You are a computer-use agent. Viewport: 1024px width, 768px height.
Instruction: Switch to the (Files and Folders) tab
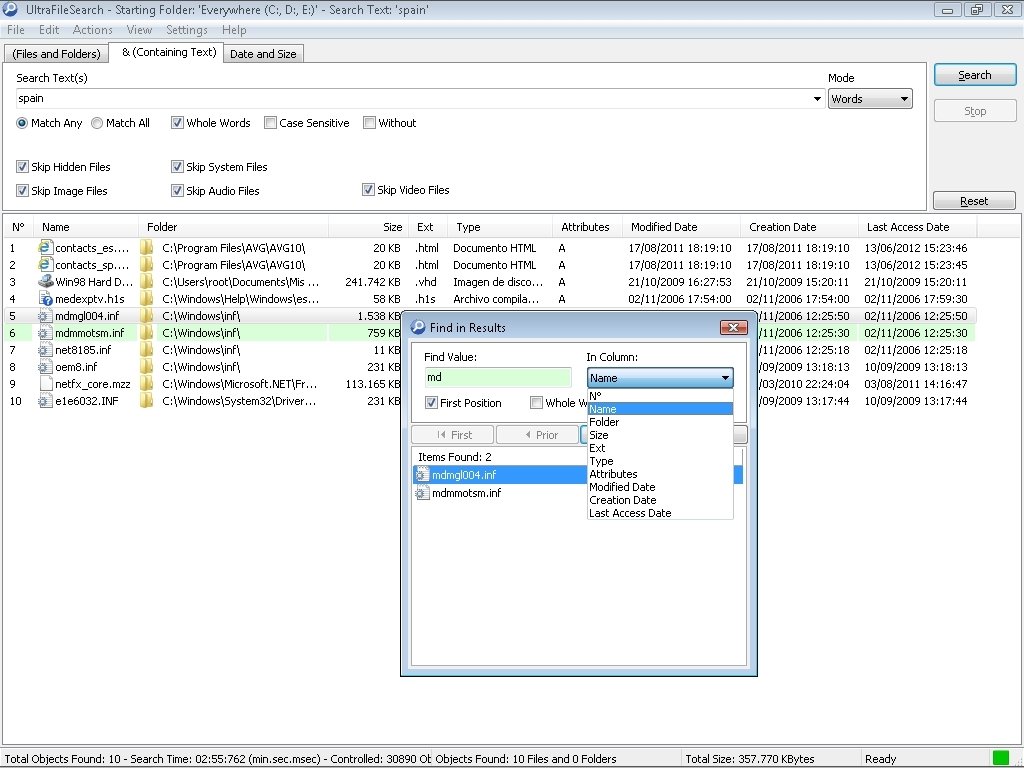[x=56, y=54]
